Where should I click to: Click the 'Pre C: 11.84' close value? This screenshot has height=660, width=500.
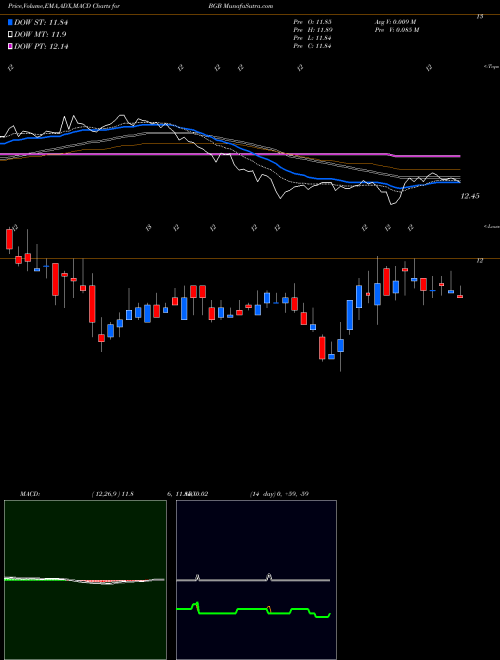(x=312, y=46)
